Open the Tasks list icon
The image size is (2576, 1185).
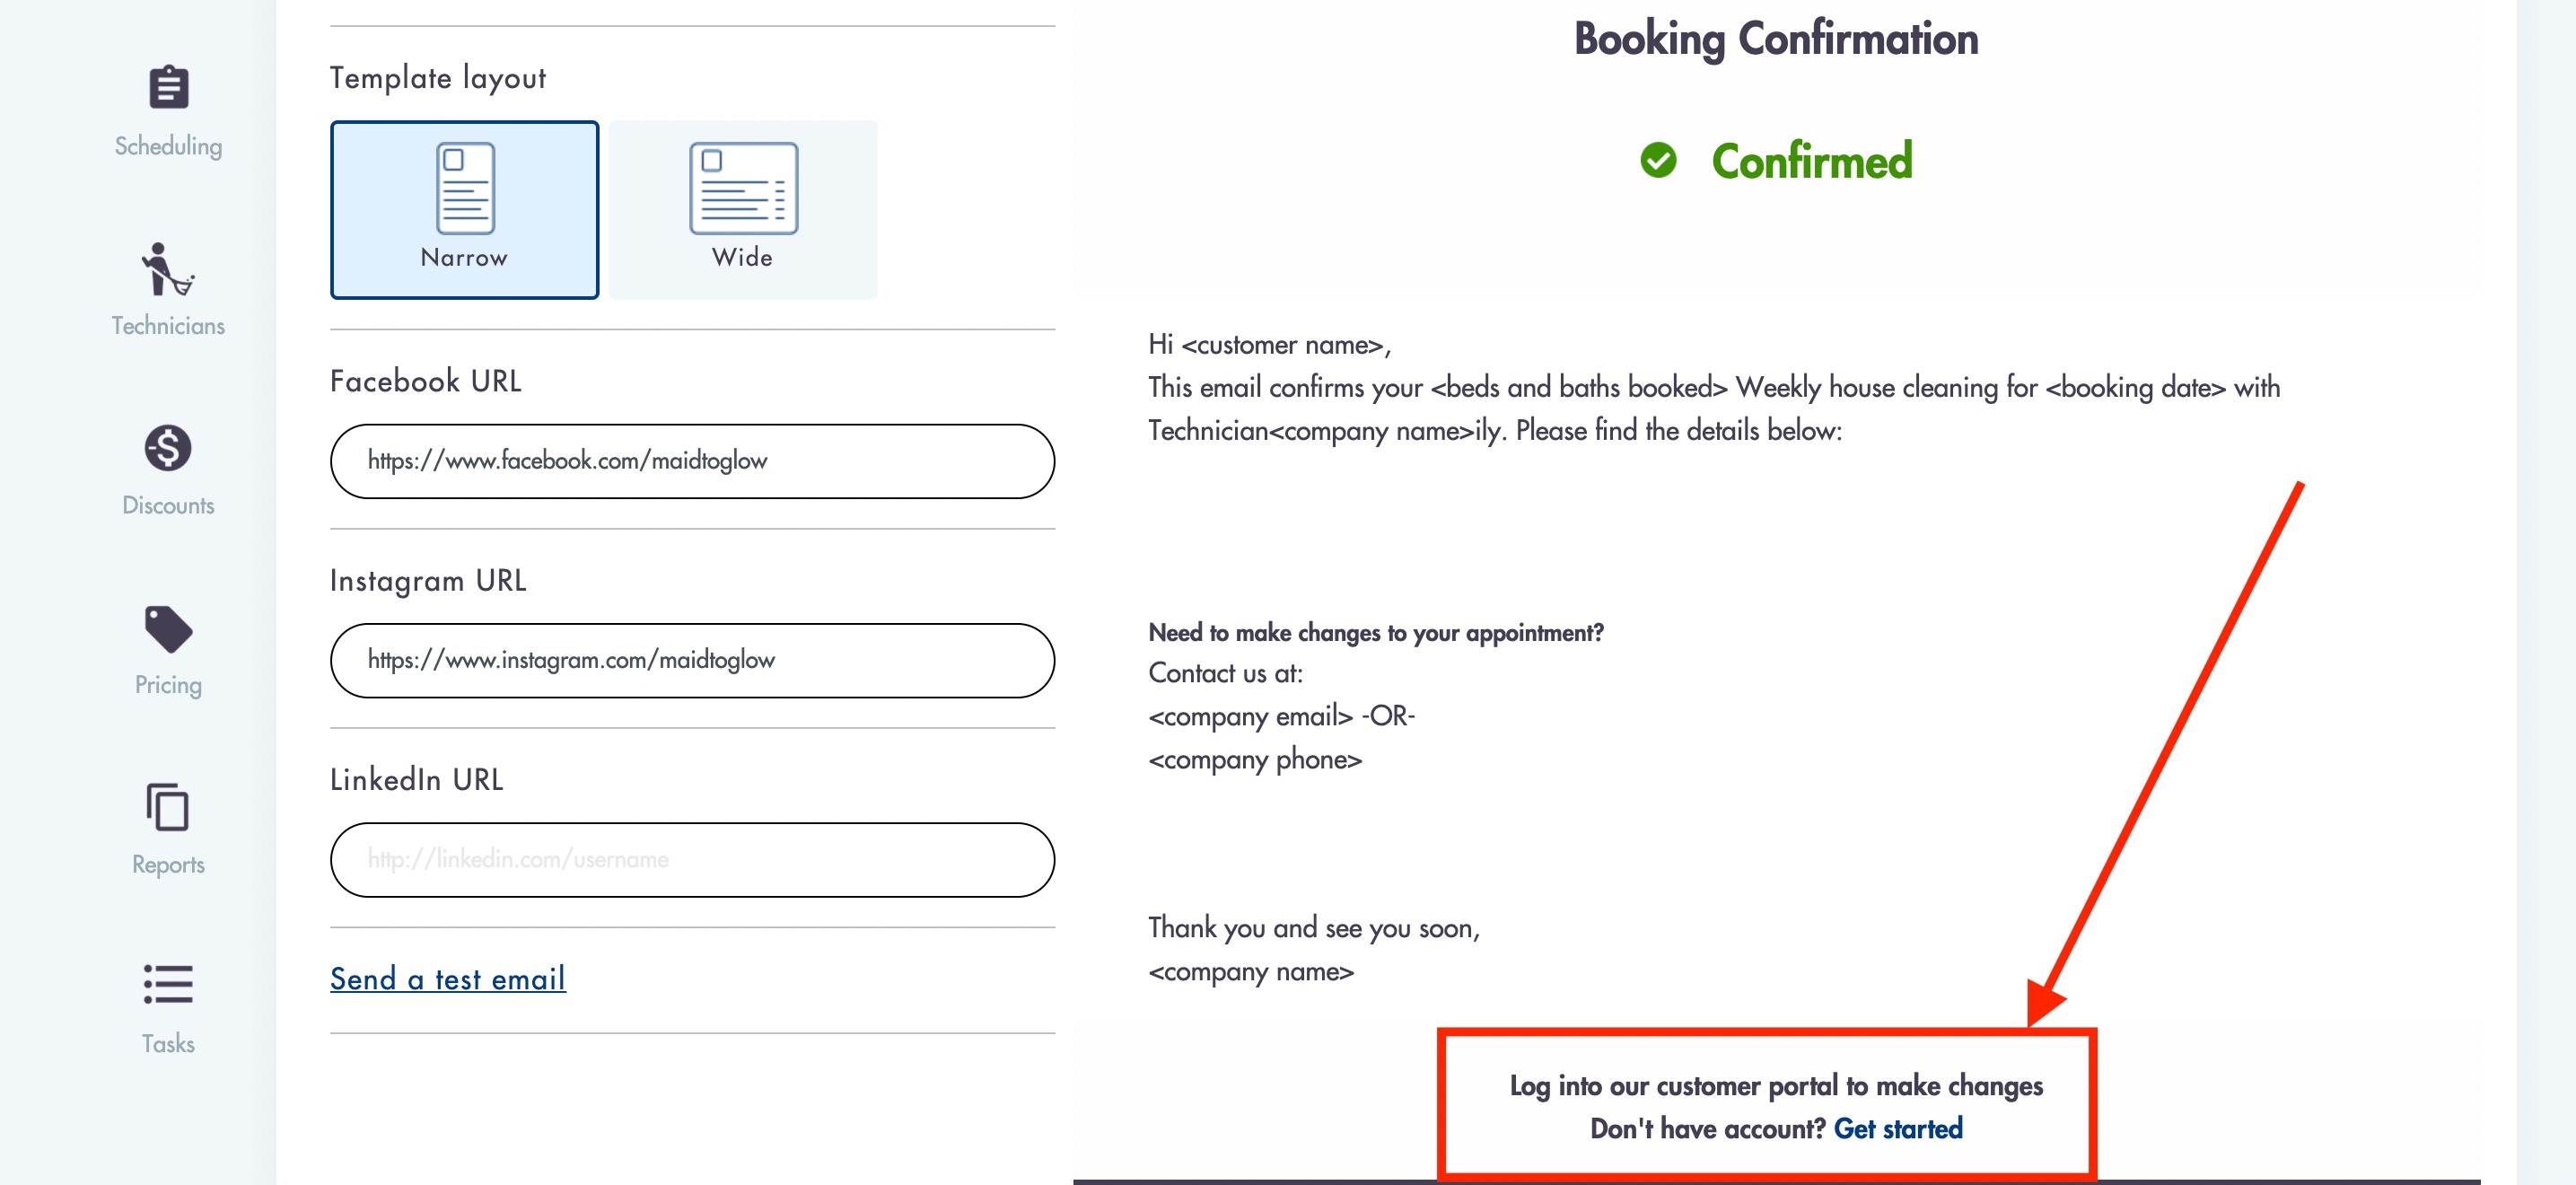pos(168,984)
